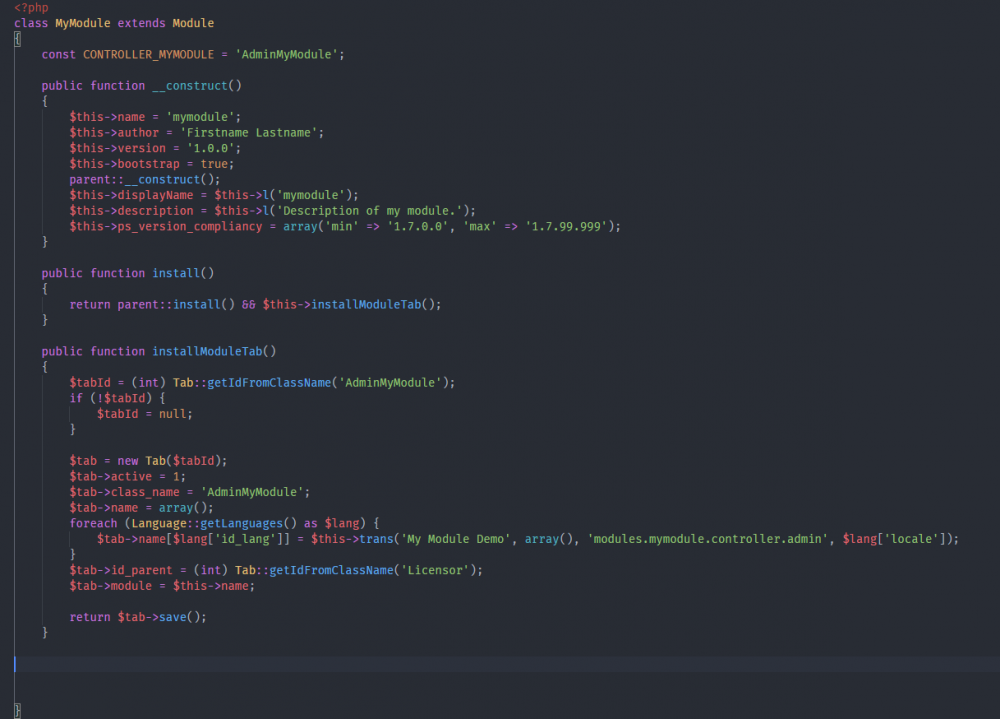Click 'ps_version_compliancy' property
This screenshot has width=1000, height=719.
point(189,226)
